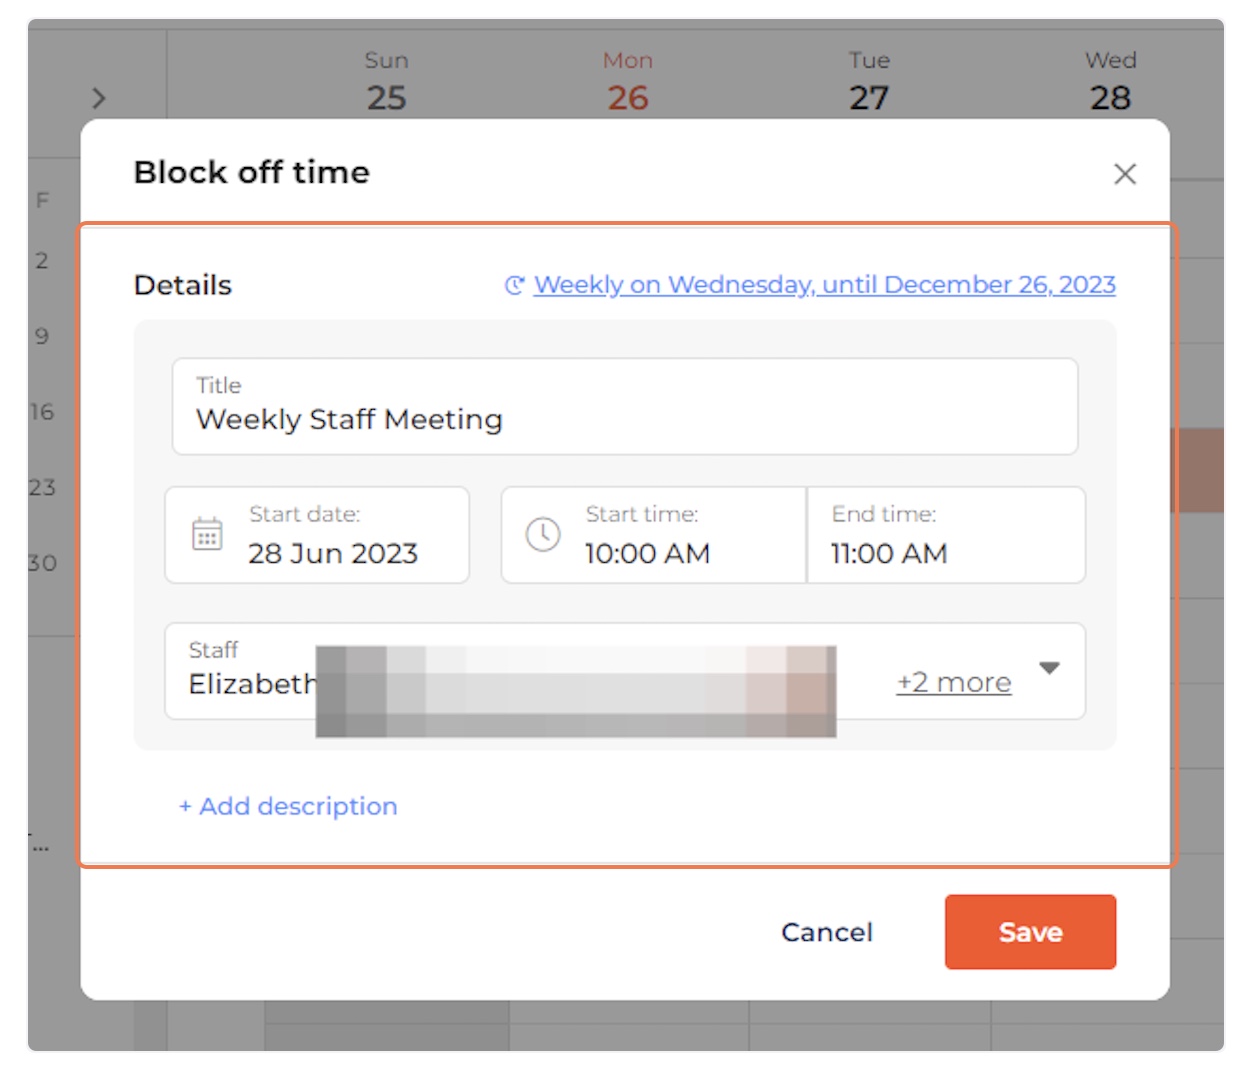The image size is (1246, 1068).
Task: Show the +2 more staff link
Action: click(x=954, y=682)
